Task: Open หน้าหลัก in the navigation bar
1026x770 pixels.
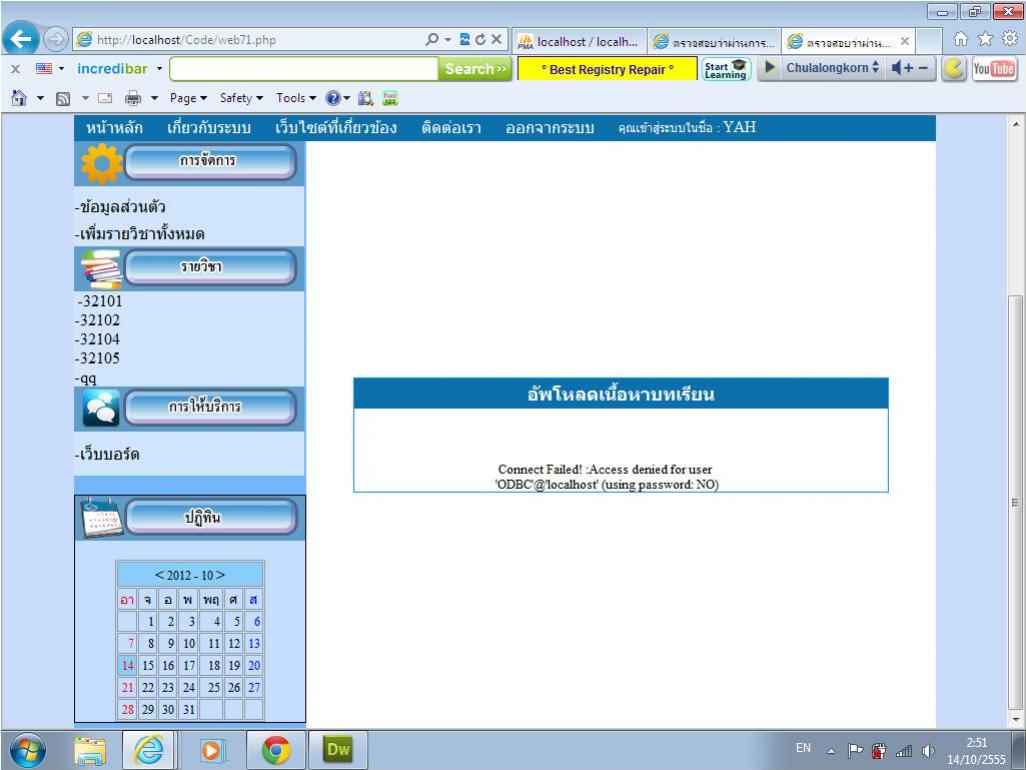Action: pos(115,128)
